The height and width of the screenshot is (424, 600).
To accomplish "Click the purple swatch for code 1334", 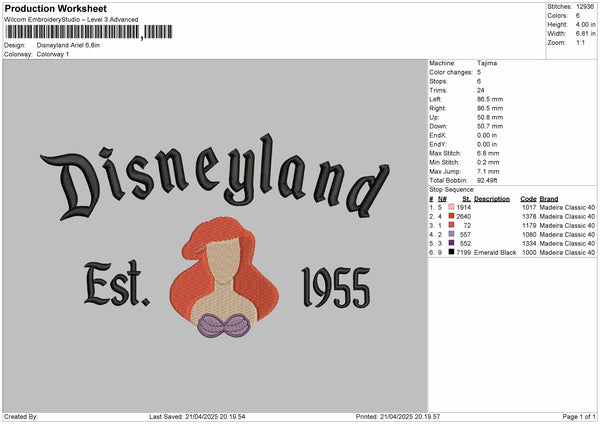I will [x=451, y=243].
